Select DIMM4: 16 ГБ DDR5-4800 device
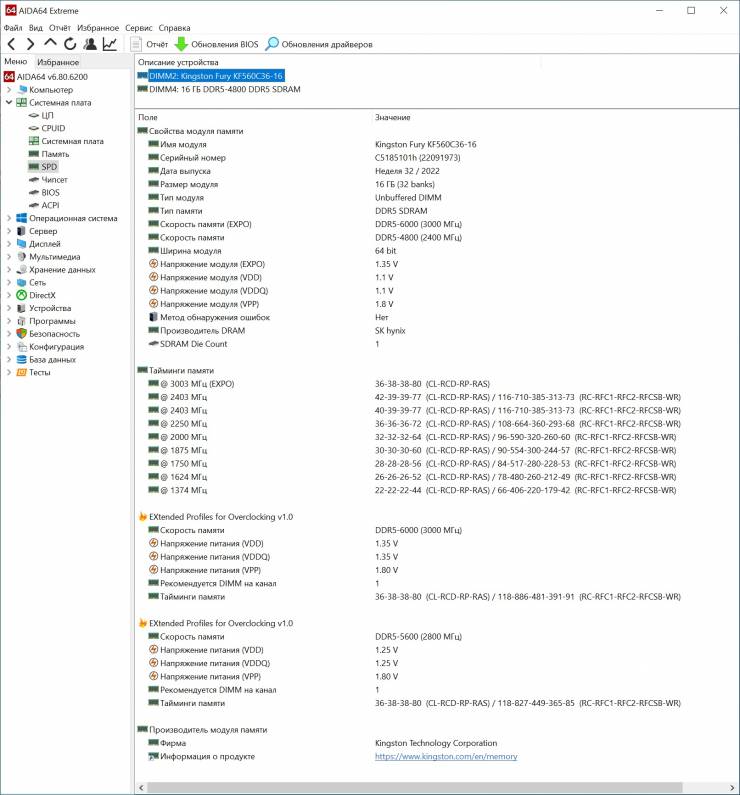Viewport: 740px width, 795px height. (225, 89)
